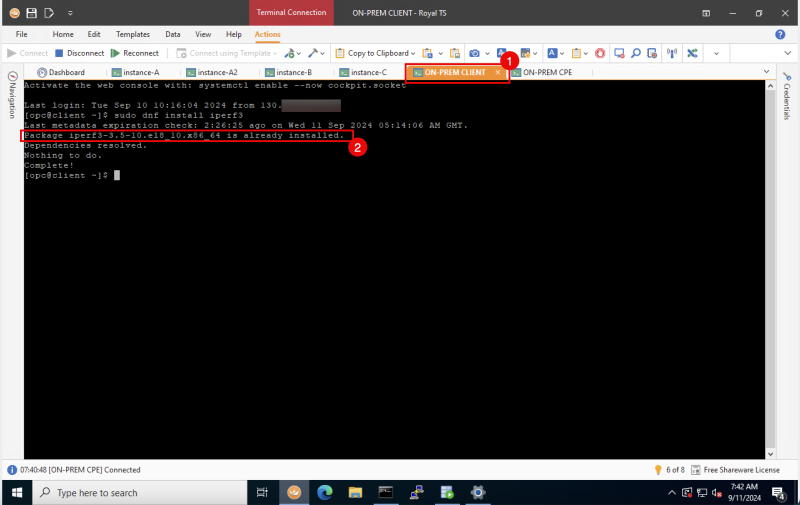
Task: Click the screenshot camera icon in the toolbar
Action: [474, 53]
